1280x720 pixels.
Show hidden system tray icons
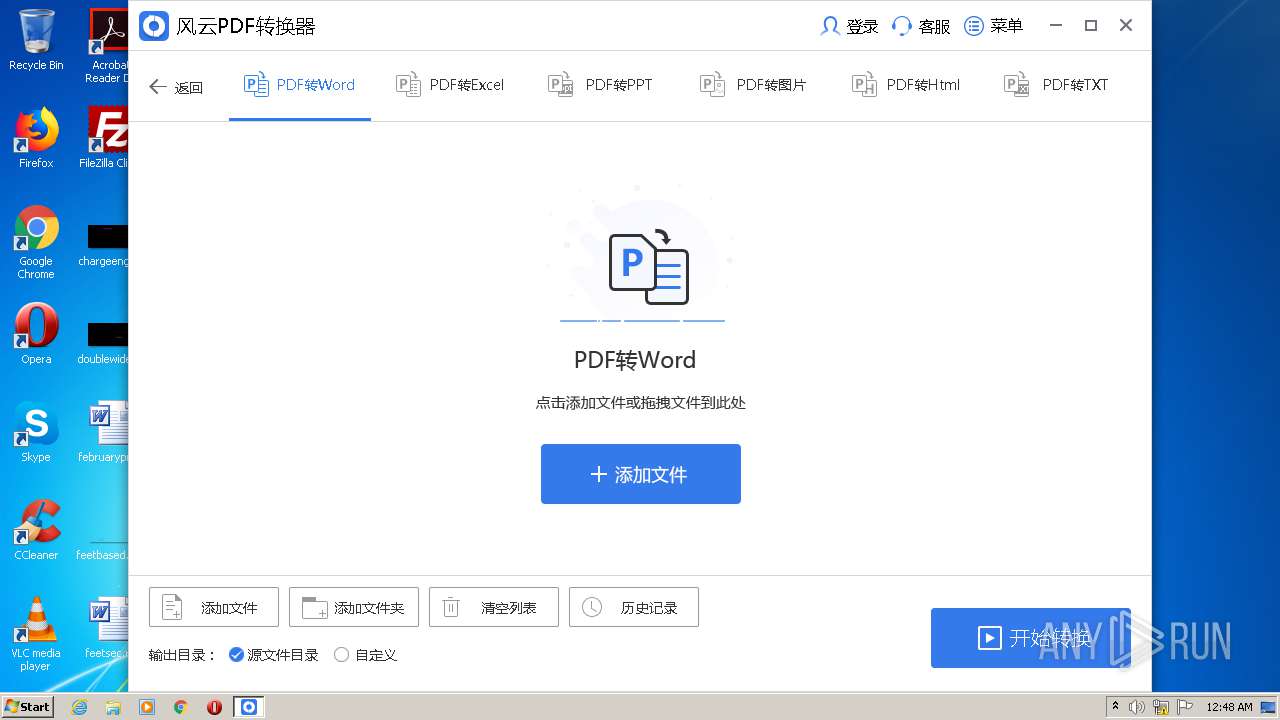pos(1115,707)
